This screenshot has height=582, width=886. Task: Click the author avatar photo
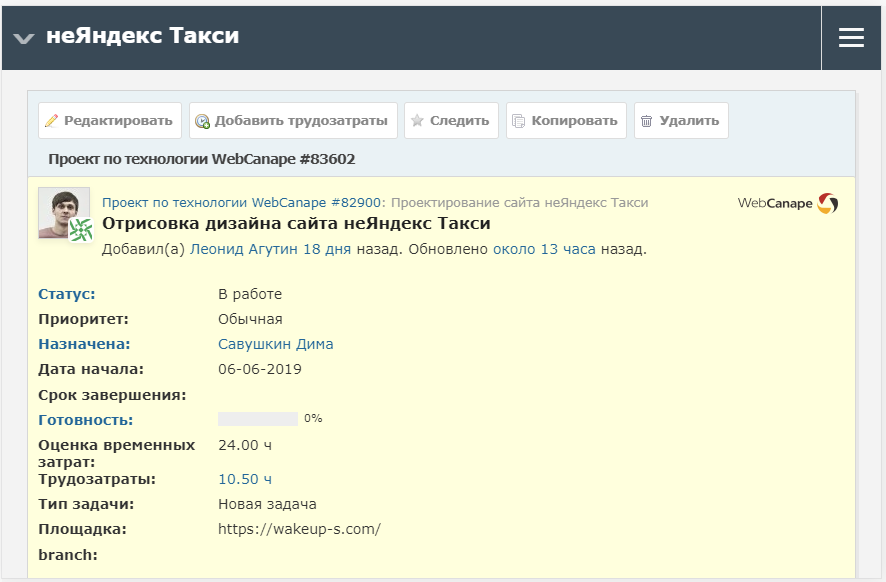click(x=64, y=212)
